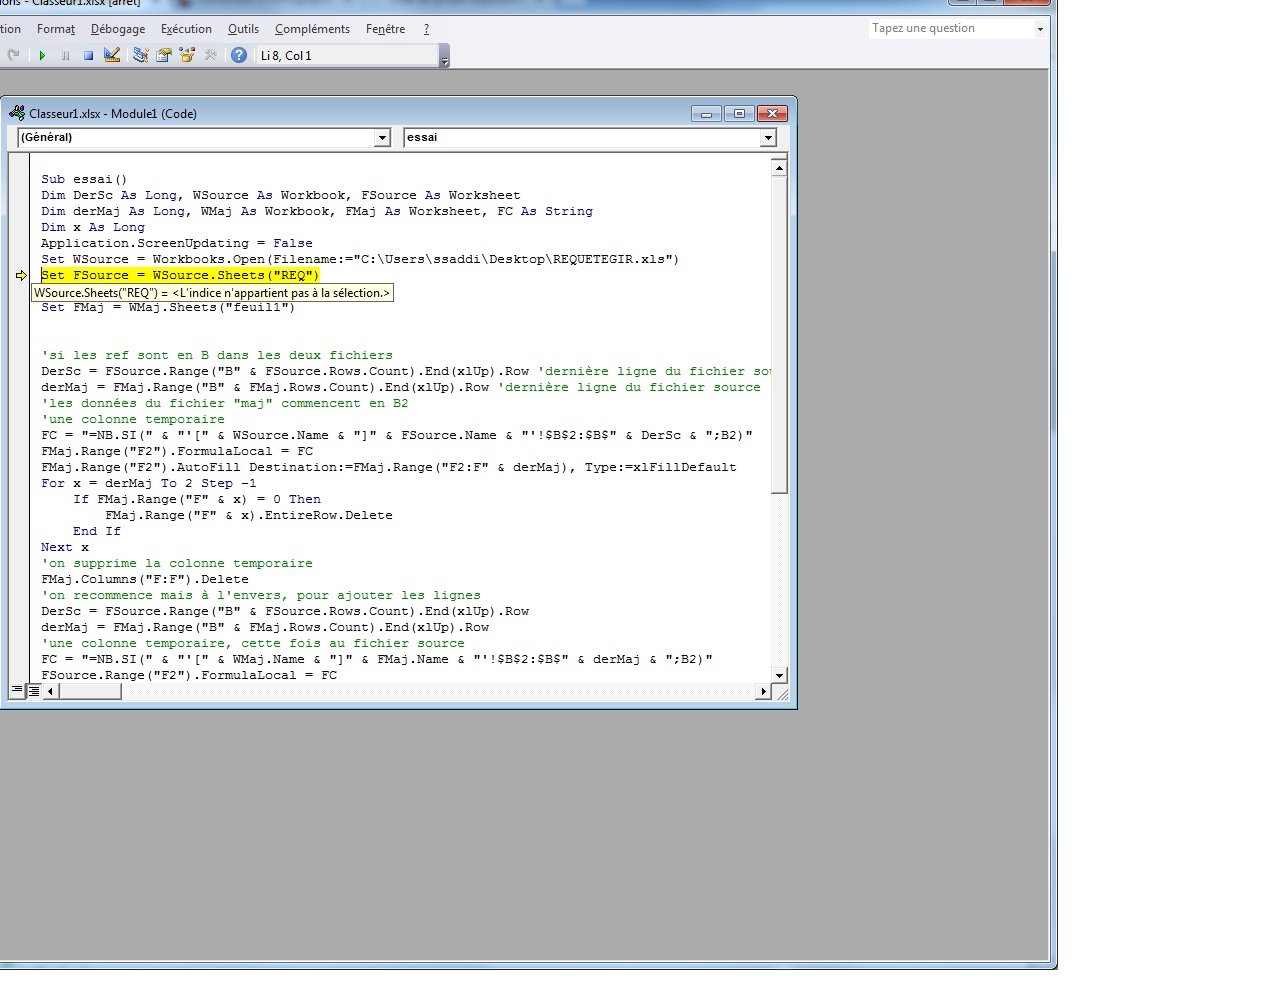
Task: Click the 'Next x' line
Action: [x=65, y=547]
